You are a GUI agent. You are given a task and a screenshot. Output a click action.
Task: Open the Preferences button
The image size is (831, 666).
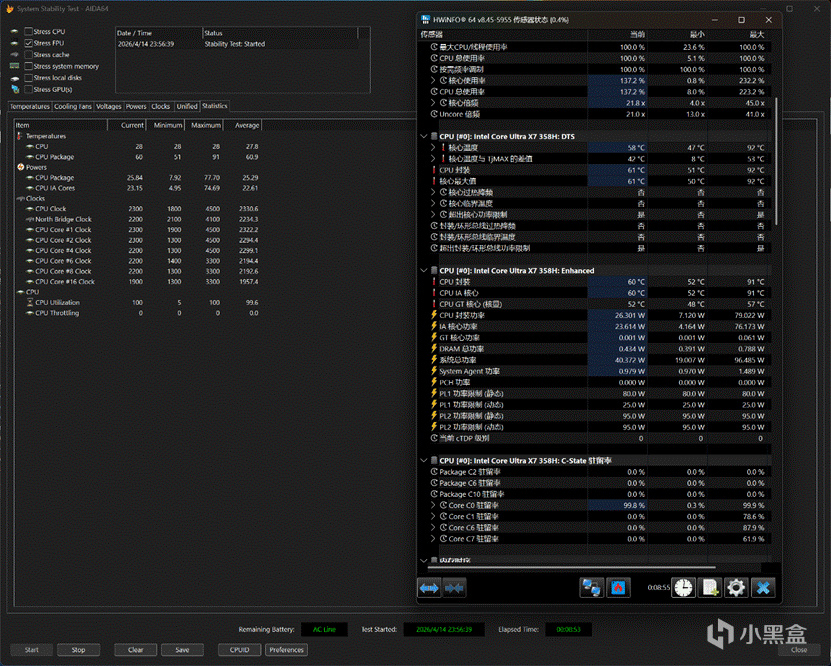click(286, 650)
